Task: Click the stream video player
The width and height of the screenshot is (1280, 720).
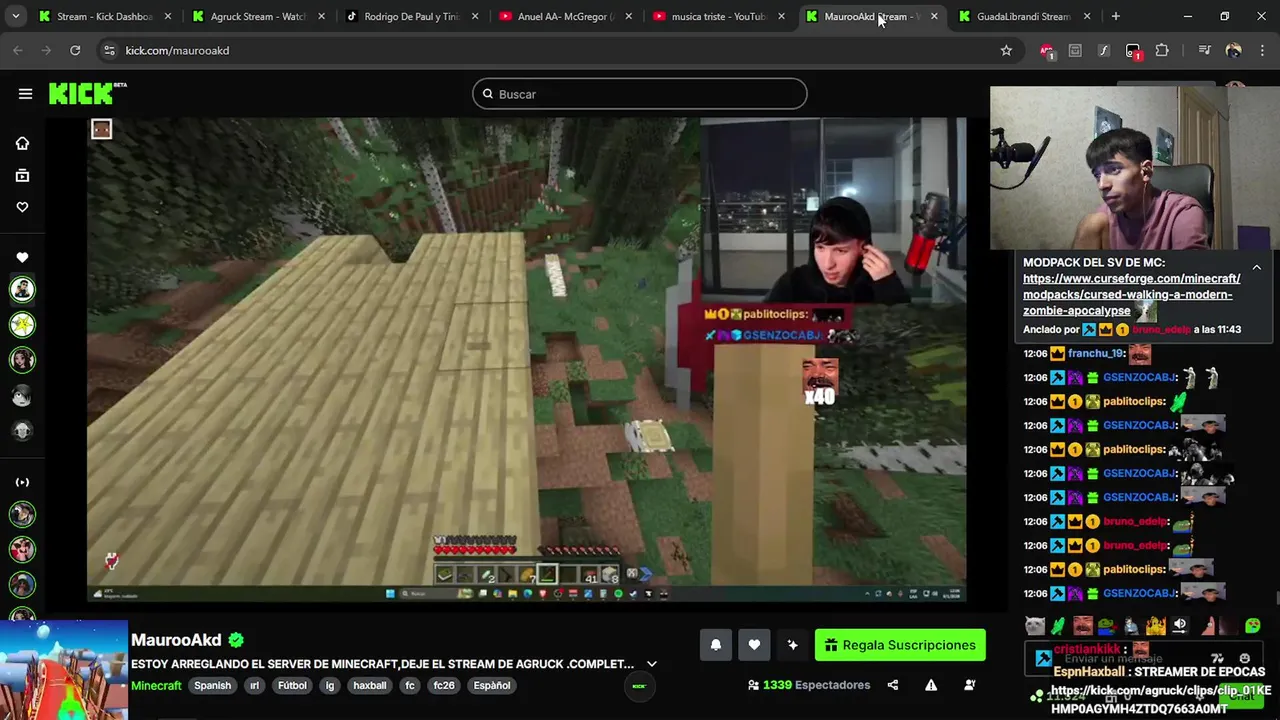Action: click(x=526, y=360)
